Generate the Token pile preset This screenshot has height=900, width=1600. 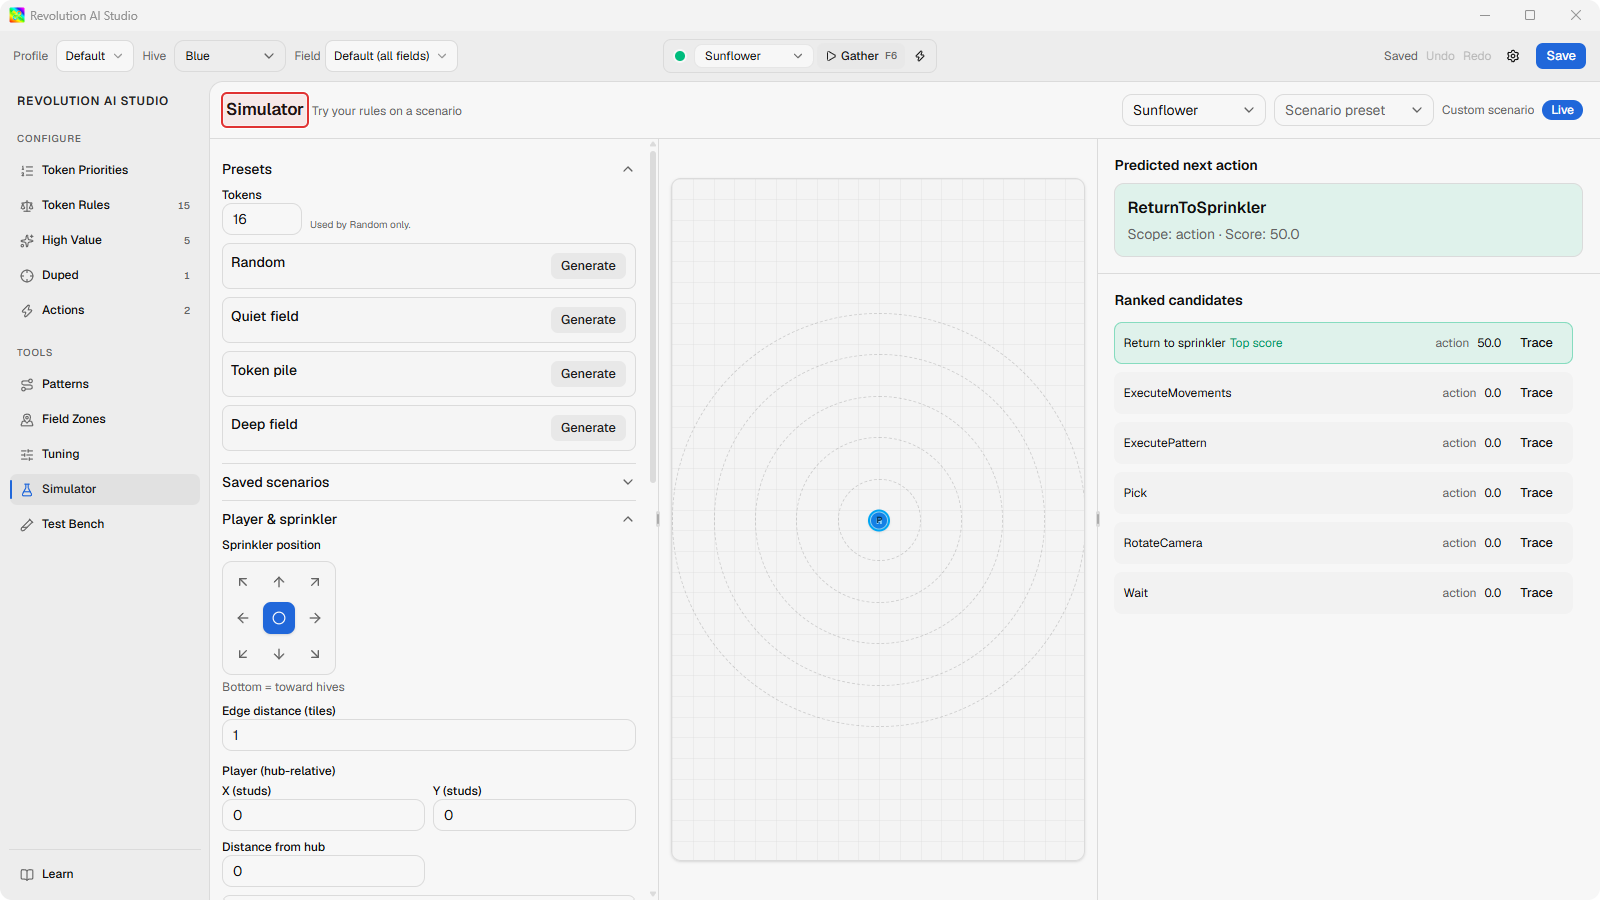(x=588, y=374)
